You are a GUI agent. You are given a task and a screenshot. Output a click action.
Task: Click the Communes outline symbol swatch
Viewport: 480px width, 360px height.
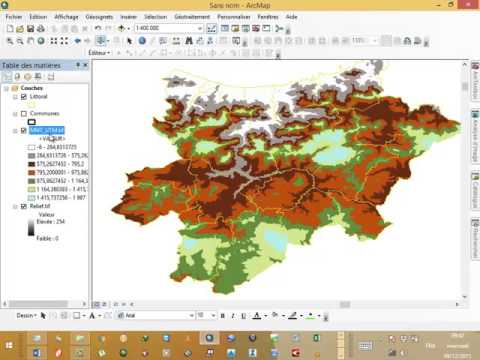32,122
